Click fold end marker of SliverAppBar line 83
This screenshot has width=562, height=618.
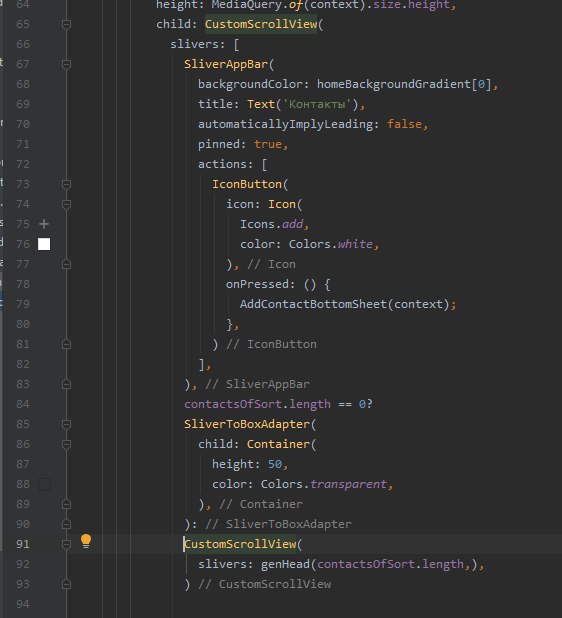pos(66,384)
